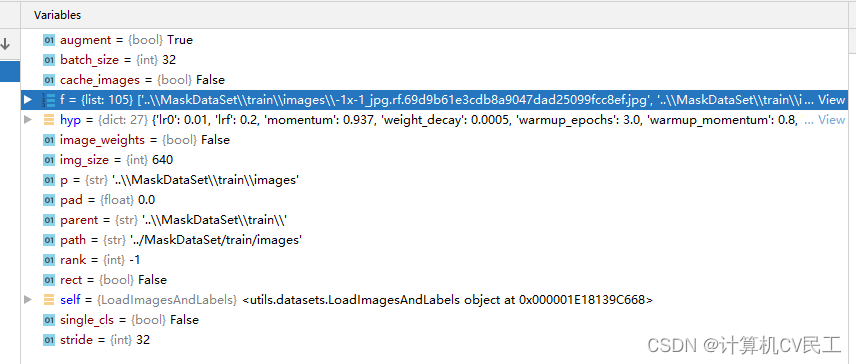Open View link for f list
The width and height of the screenshot is (856, 364).
coord(832,100)
